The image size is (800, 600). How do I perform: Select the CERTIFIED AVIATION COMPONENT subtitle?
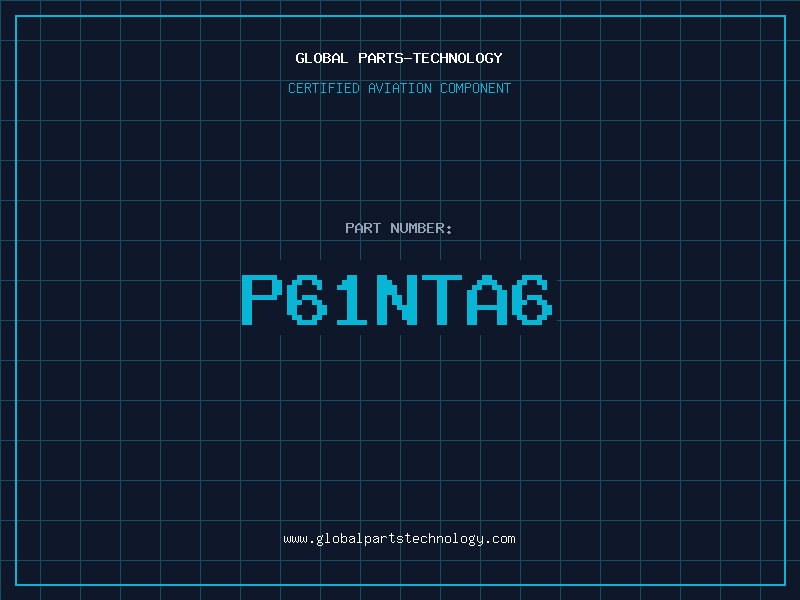399,88
